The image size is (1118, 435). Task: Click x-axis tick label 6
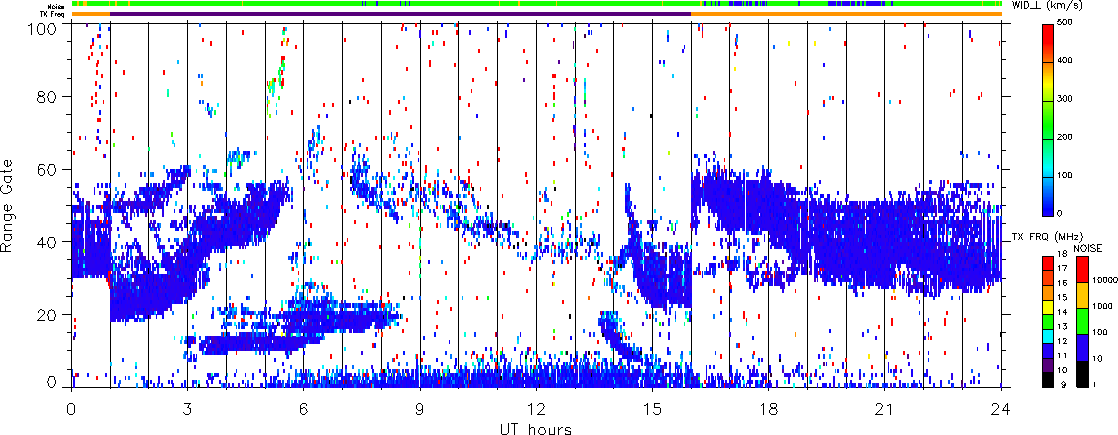click(x=304, y=408)
